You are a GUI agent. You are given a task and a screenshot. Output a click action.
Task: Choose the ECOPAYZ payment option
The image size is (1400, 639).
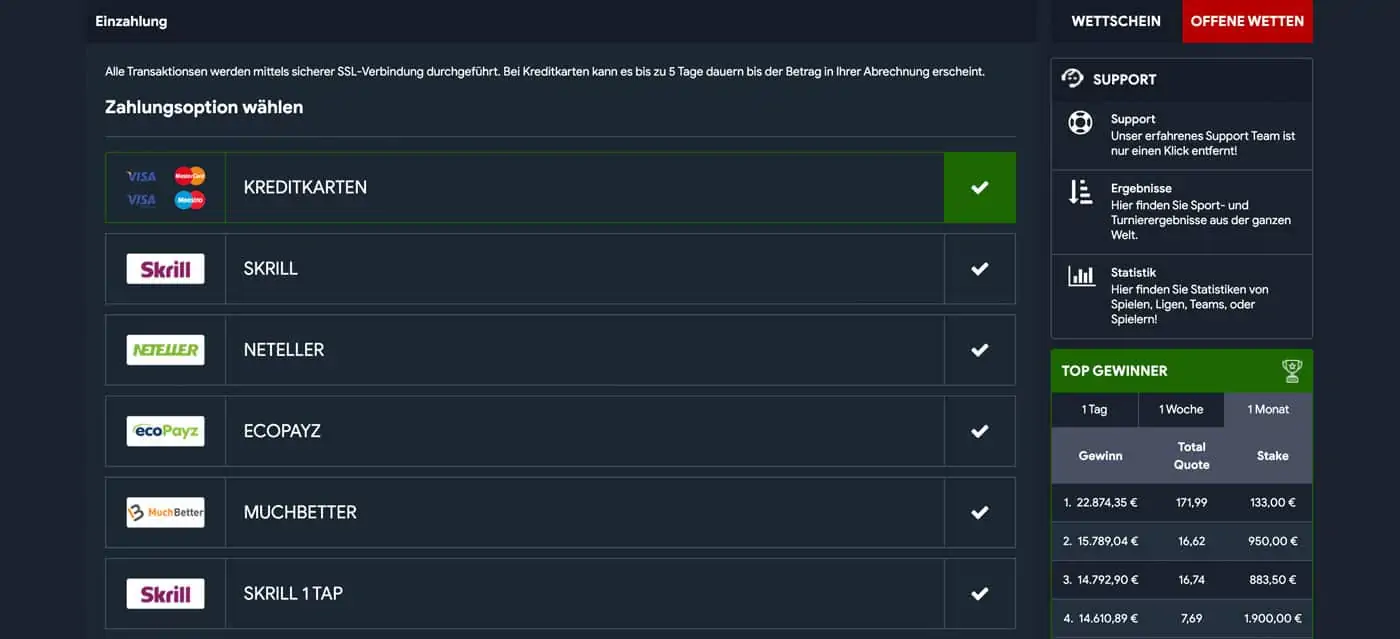(560, 431)
